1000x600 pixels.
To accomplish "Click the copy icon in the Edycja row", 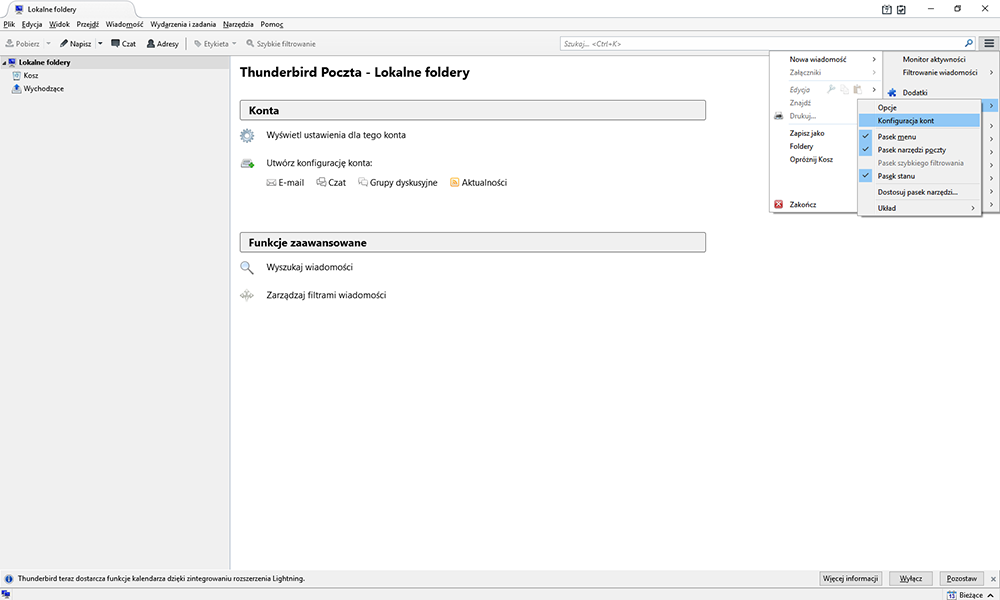I will pyautogui.click(x=844, y=89).
